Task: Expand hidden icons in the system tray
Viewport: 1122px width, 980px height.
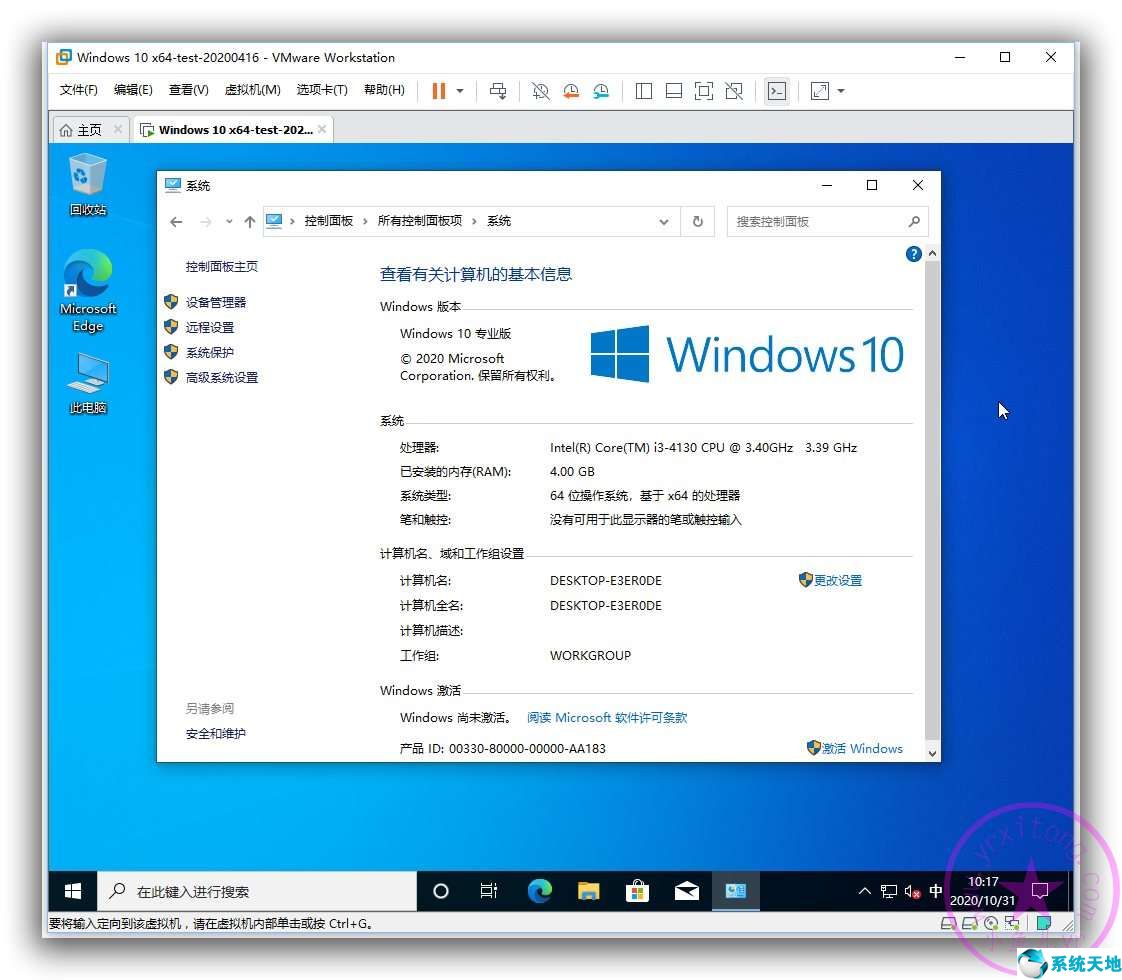Action: point(864,890)
